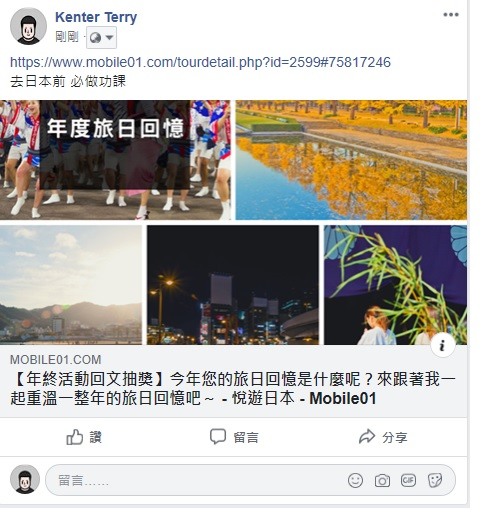487x528 pixels.
Task: Click the thumbs-up 讚 Like button
Action: [84, 437]
